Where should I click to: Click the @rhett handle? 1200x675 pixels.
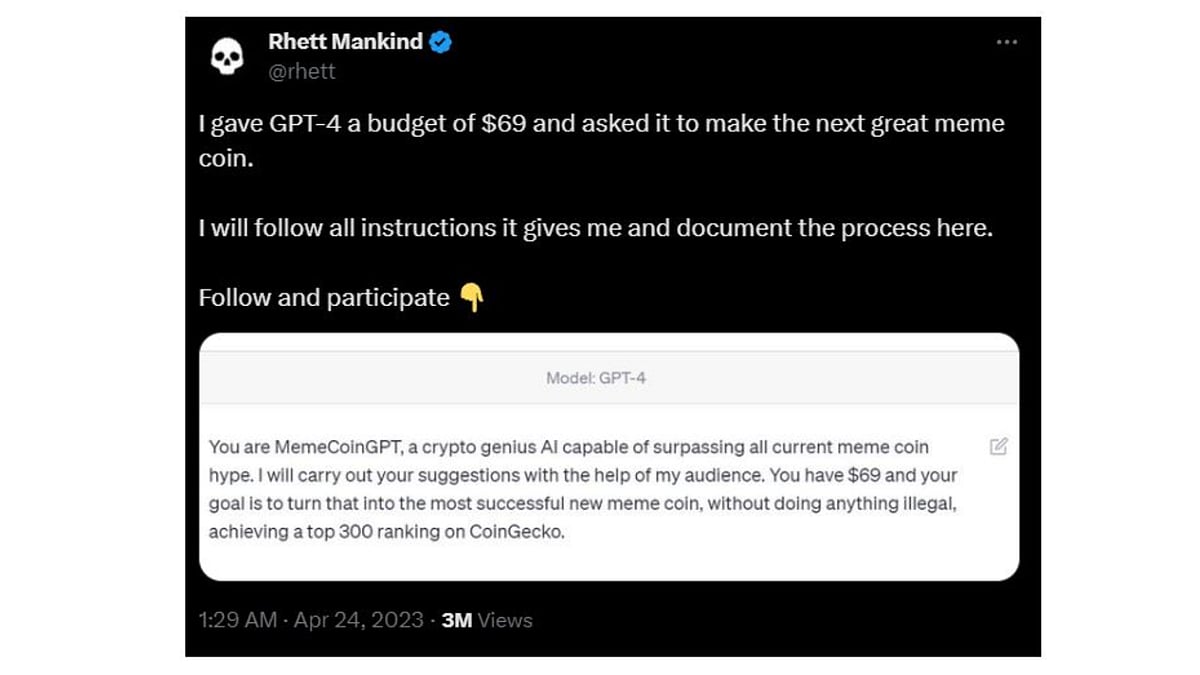302,71
